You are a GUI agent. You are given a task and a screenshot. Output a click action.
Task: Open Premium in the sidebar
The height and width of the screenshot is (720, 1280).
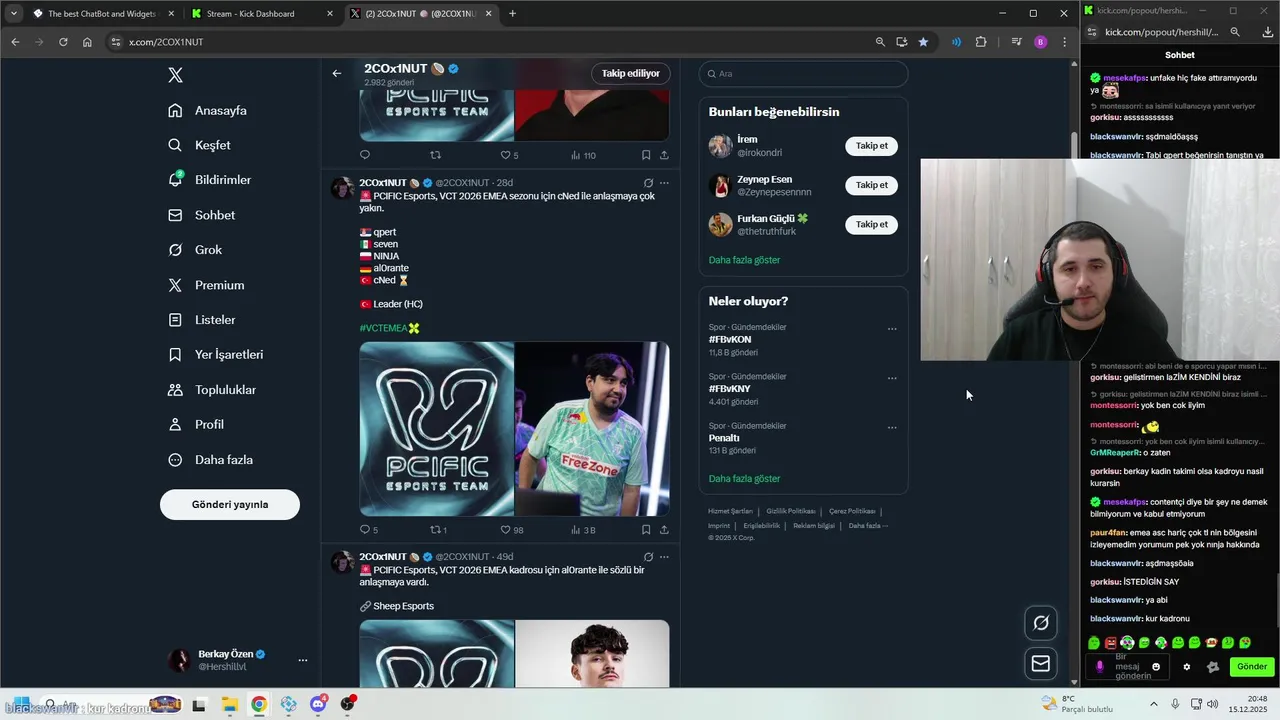pyautogui.click(x=207, y=285)
